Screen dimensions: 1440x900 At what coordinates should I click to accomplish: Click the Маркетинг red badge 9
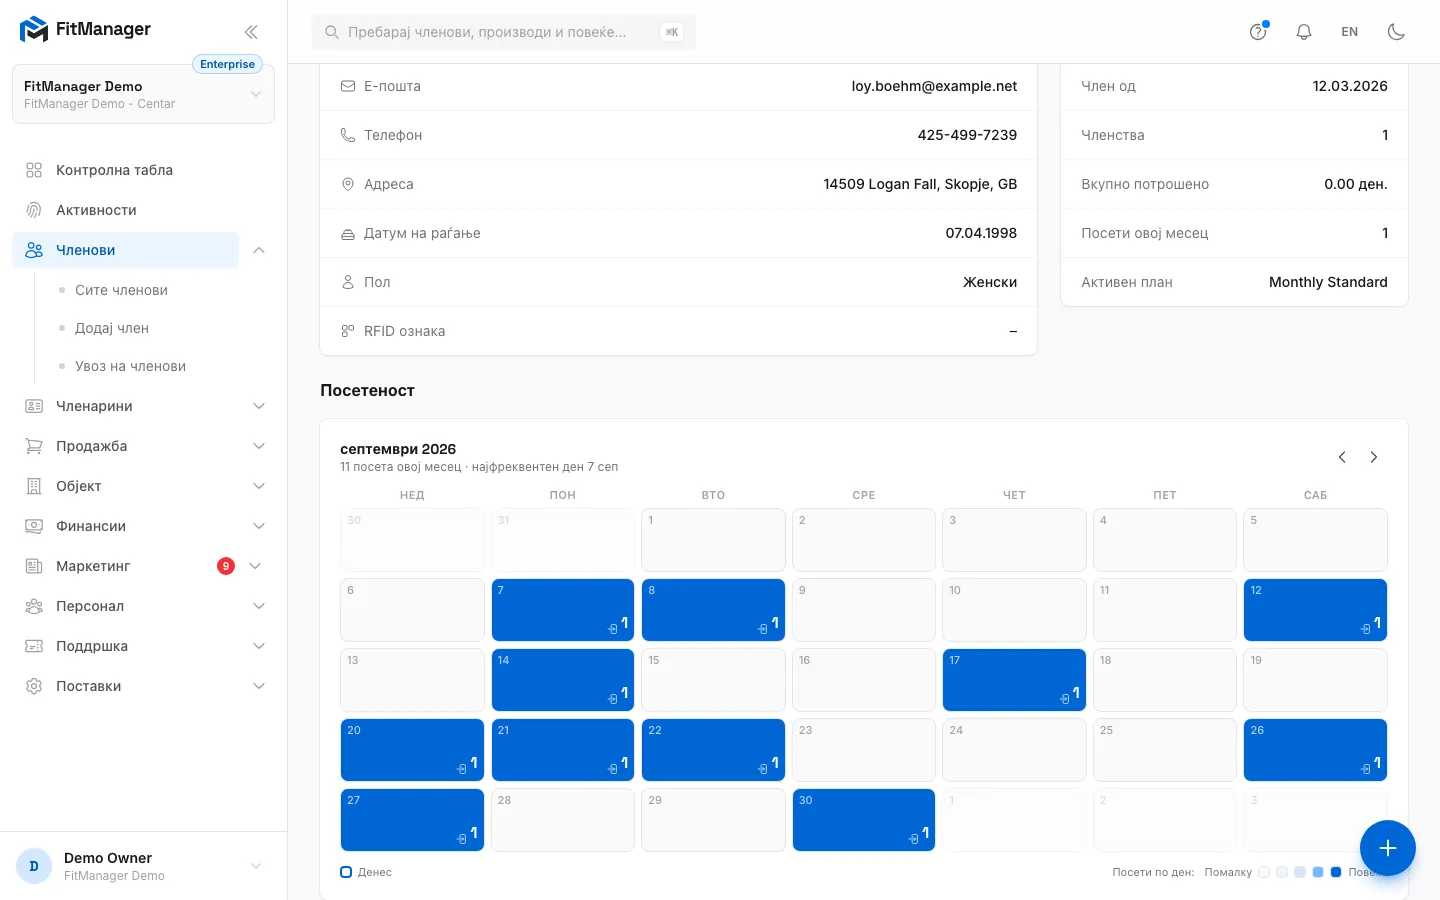point(226,566)
